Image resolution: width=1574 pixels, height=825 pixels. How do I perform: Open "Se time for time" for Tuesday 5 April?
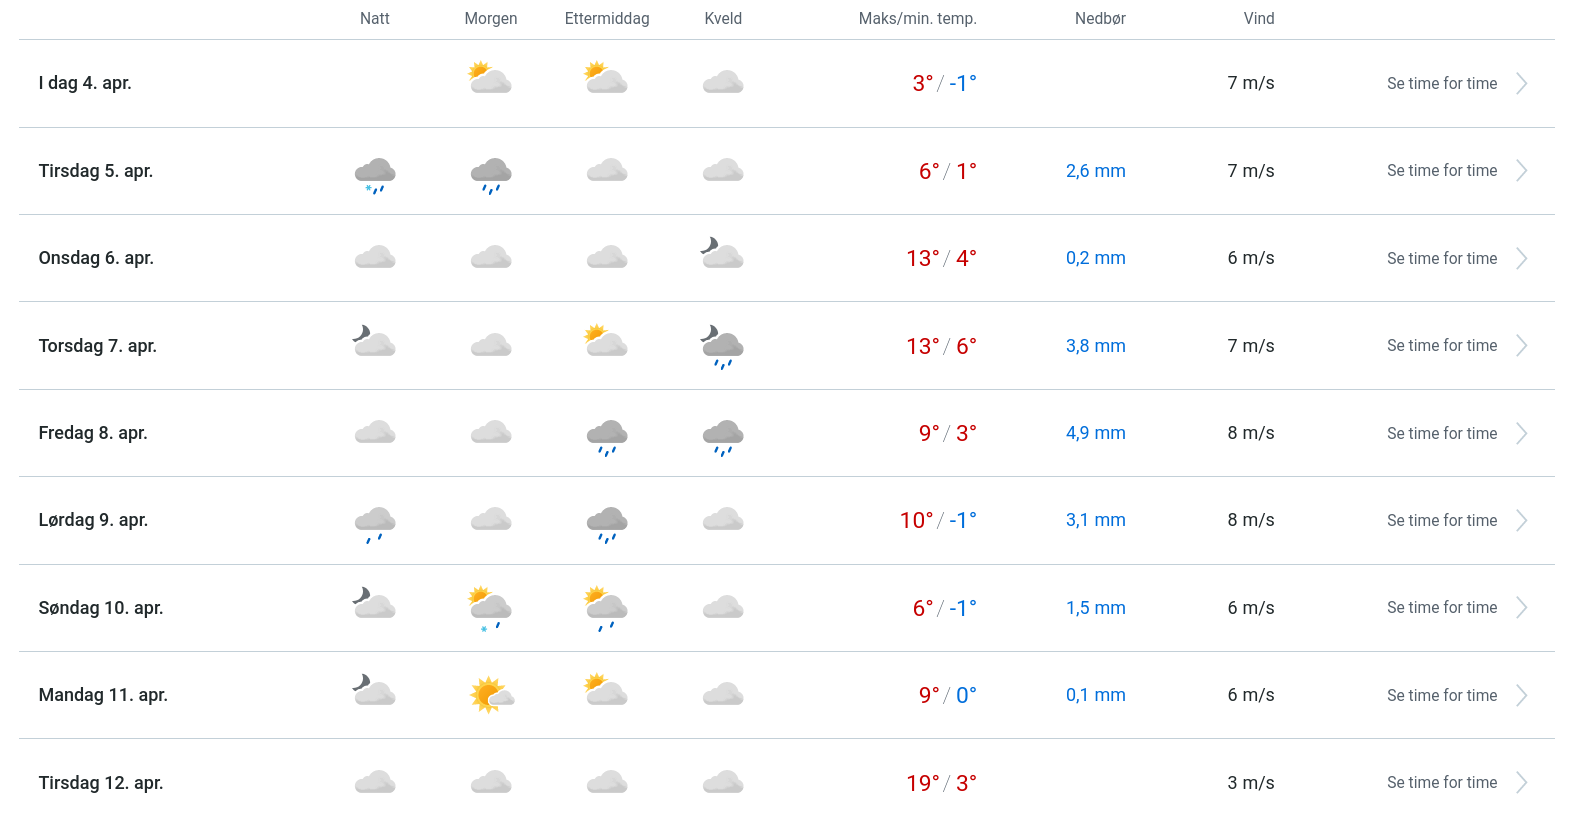pyautogui.click(x=1441, y=171)
